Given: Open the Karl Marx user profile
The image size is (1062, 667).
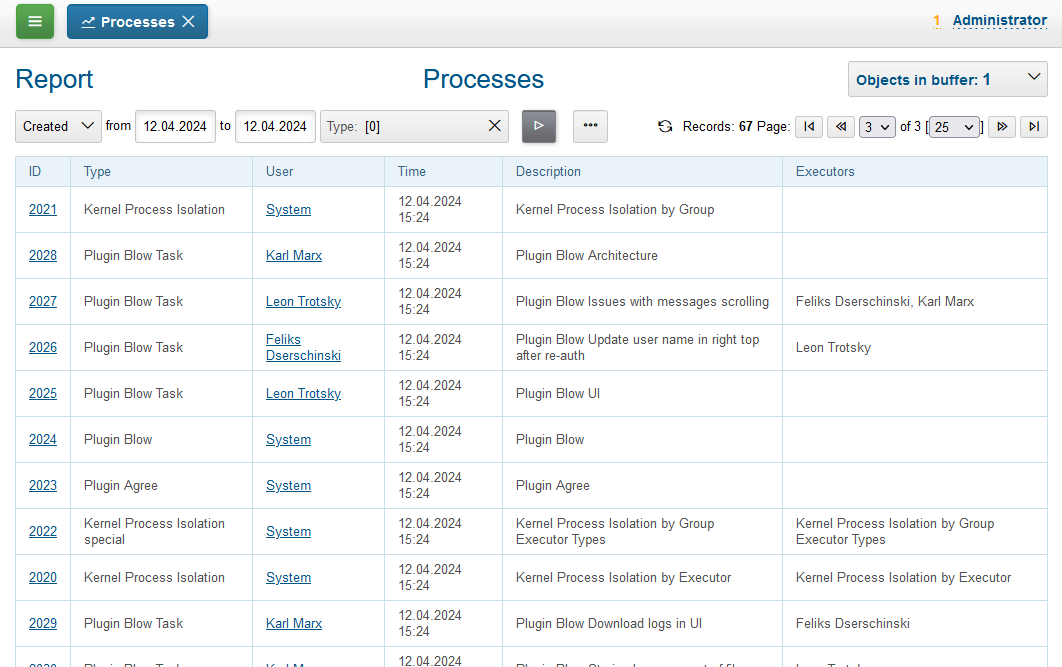Looking at the screenshot, I should click(293, 255).
